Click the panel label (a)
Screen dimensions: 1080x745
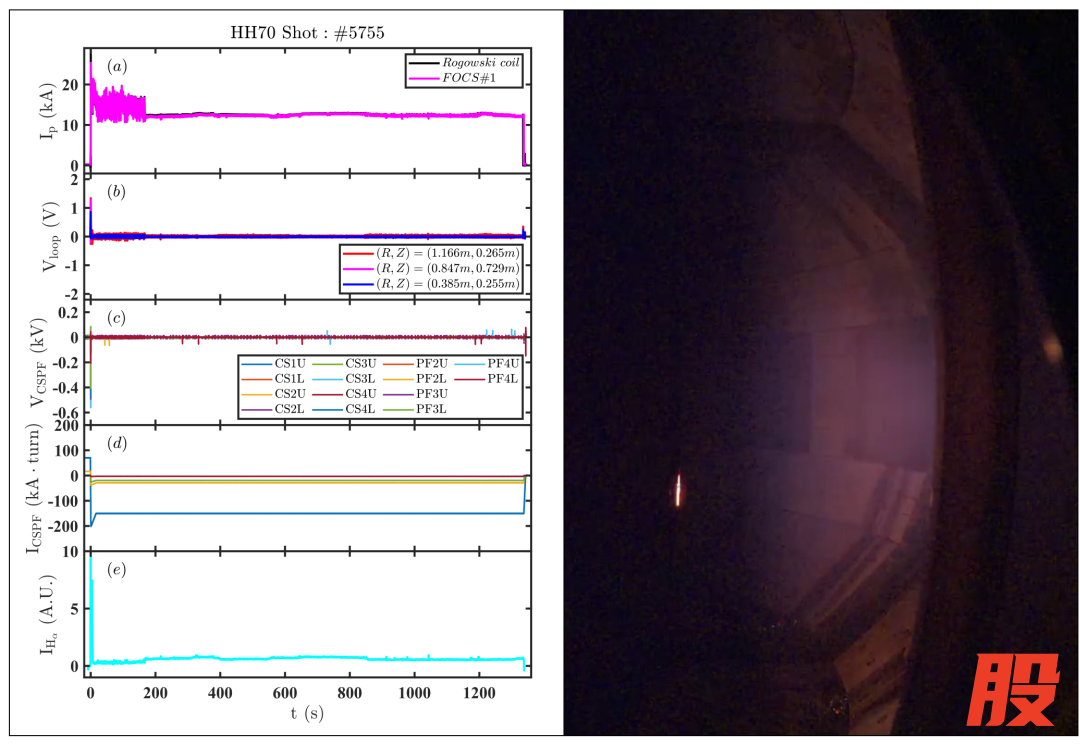coord(117,67)
